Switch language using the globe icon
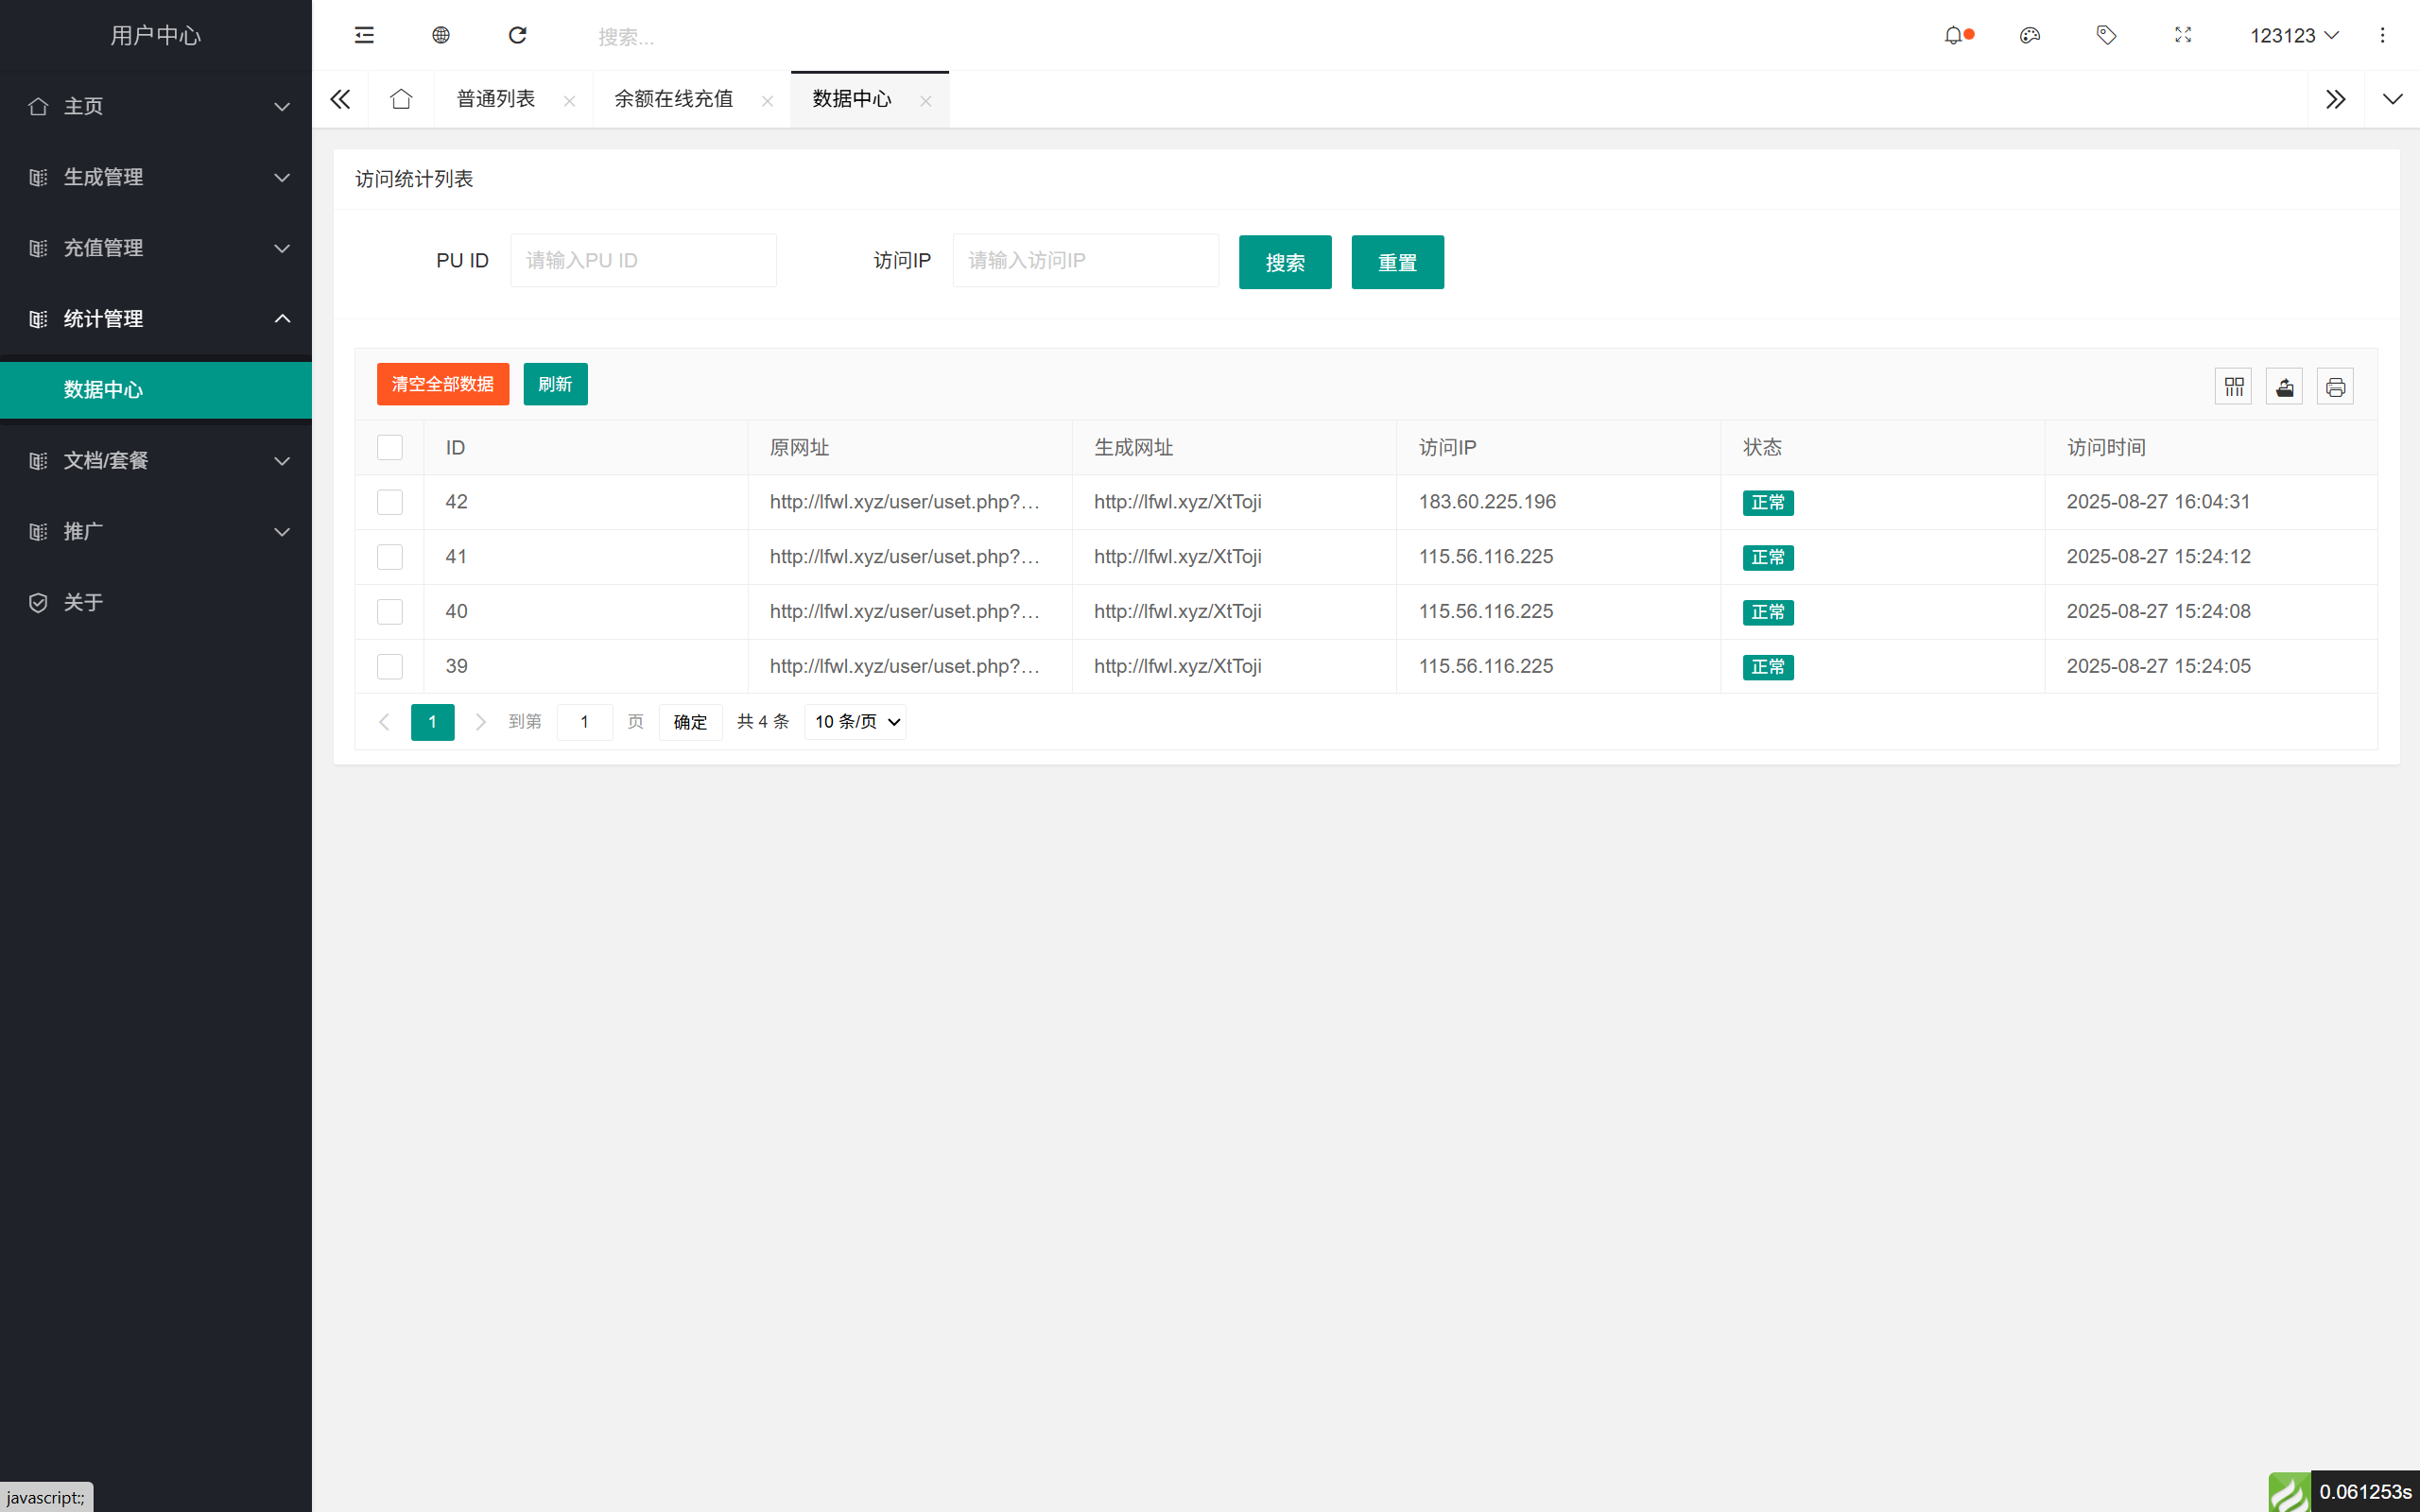 [x=440, y=35]
